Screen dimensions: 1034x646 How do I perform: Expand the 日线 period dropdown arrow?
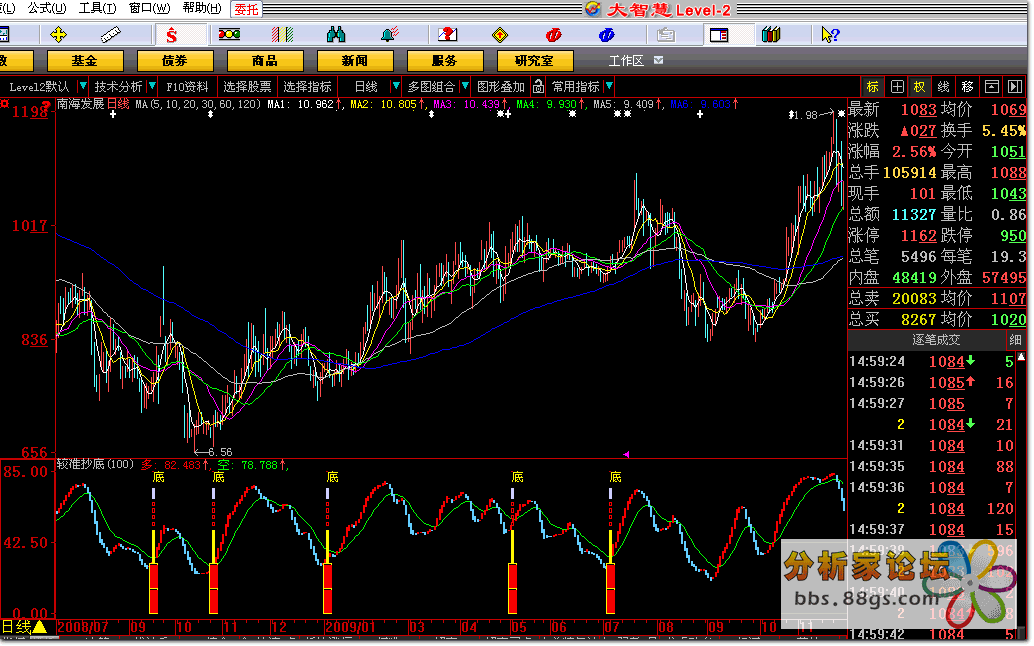coord(396,86)
